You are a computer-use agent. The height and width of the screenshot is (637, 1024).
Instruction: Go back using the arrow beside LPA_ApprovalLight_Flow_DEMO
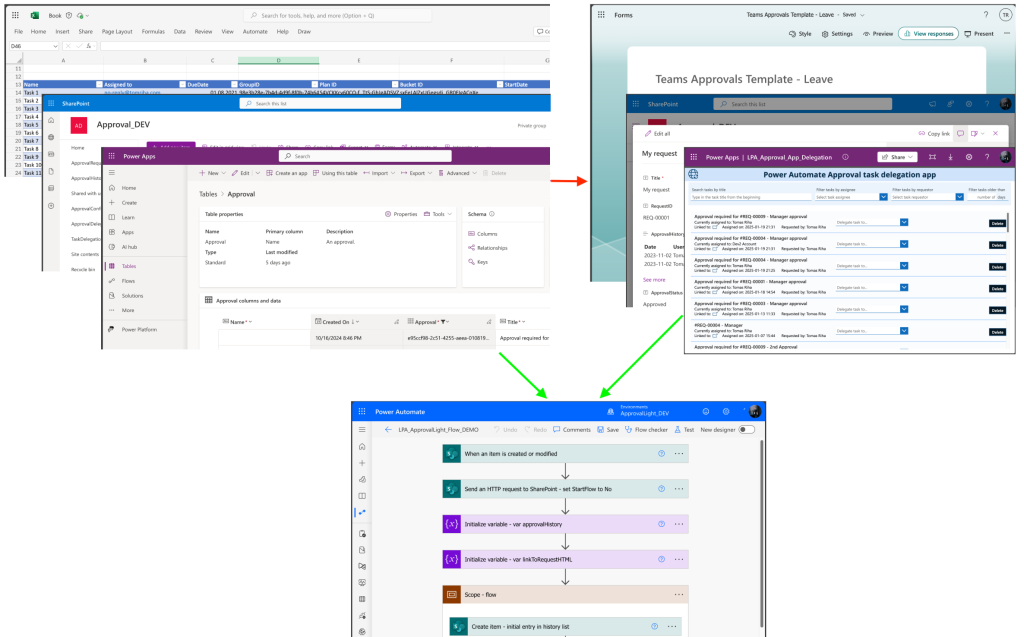388,429
